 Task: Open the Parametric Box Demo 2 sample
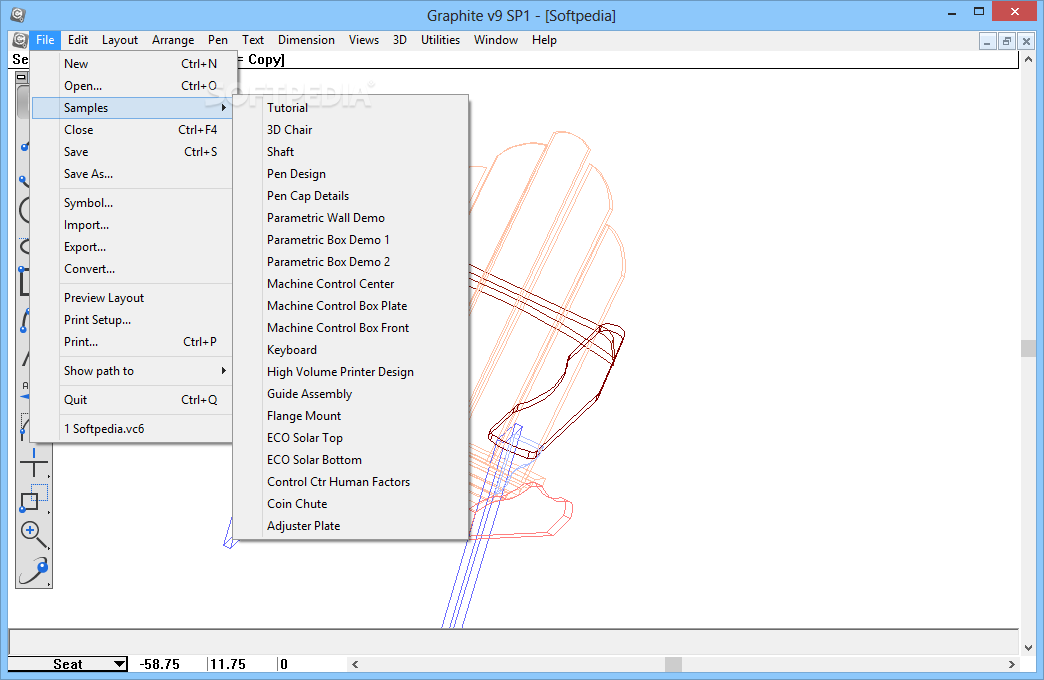coord(351,262)
